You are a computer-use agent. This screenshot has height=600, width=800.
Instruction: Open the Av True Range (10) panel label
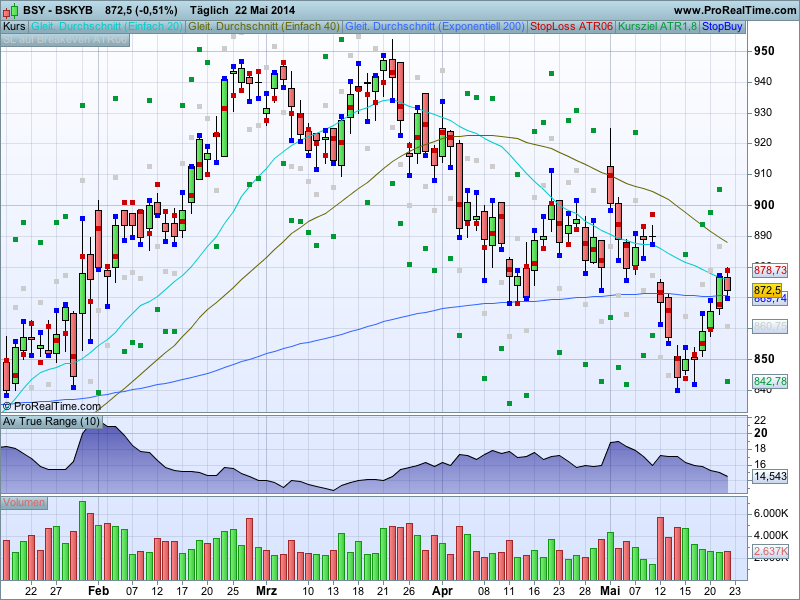coord(52,421)
